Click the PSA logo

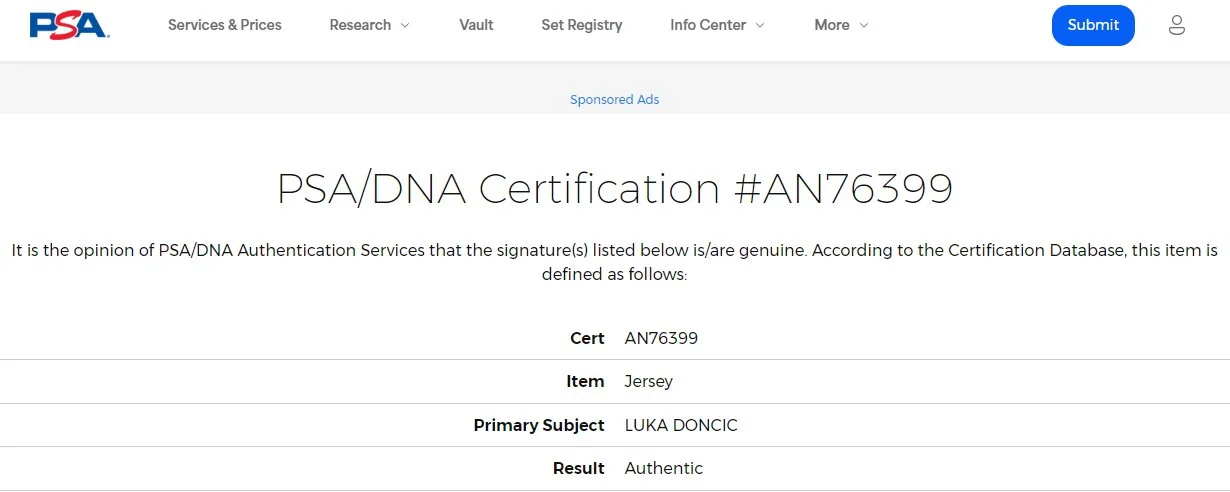click(69, 25)
